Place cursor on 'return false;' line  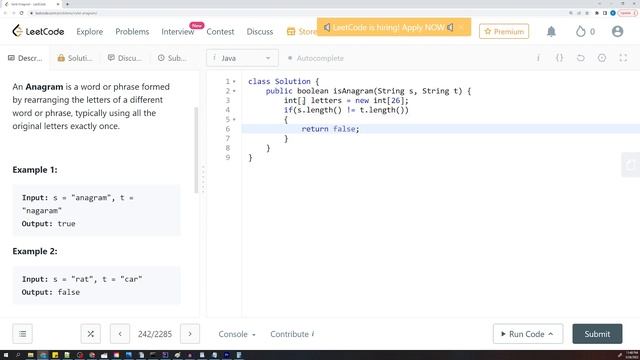pos(441,129)
